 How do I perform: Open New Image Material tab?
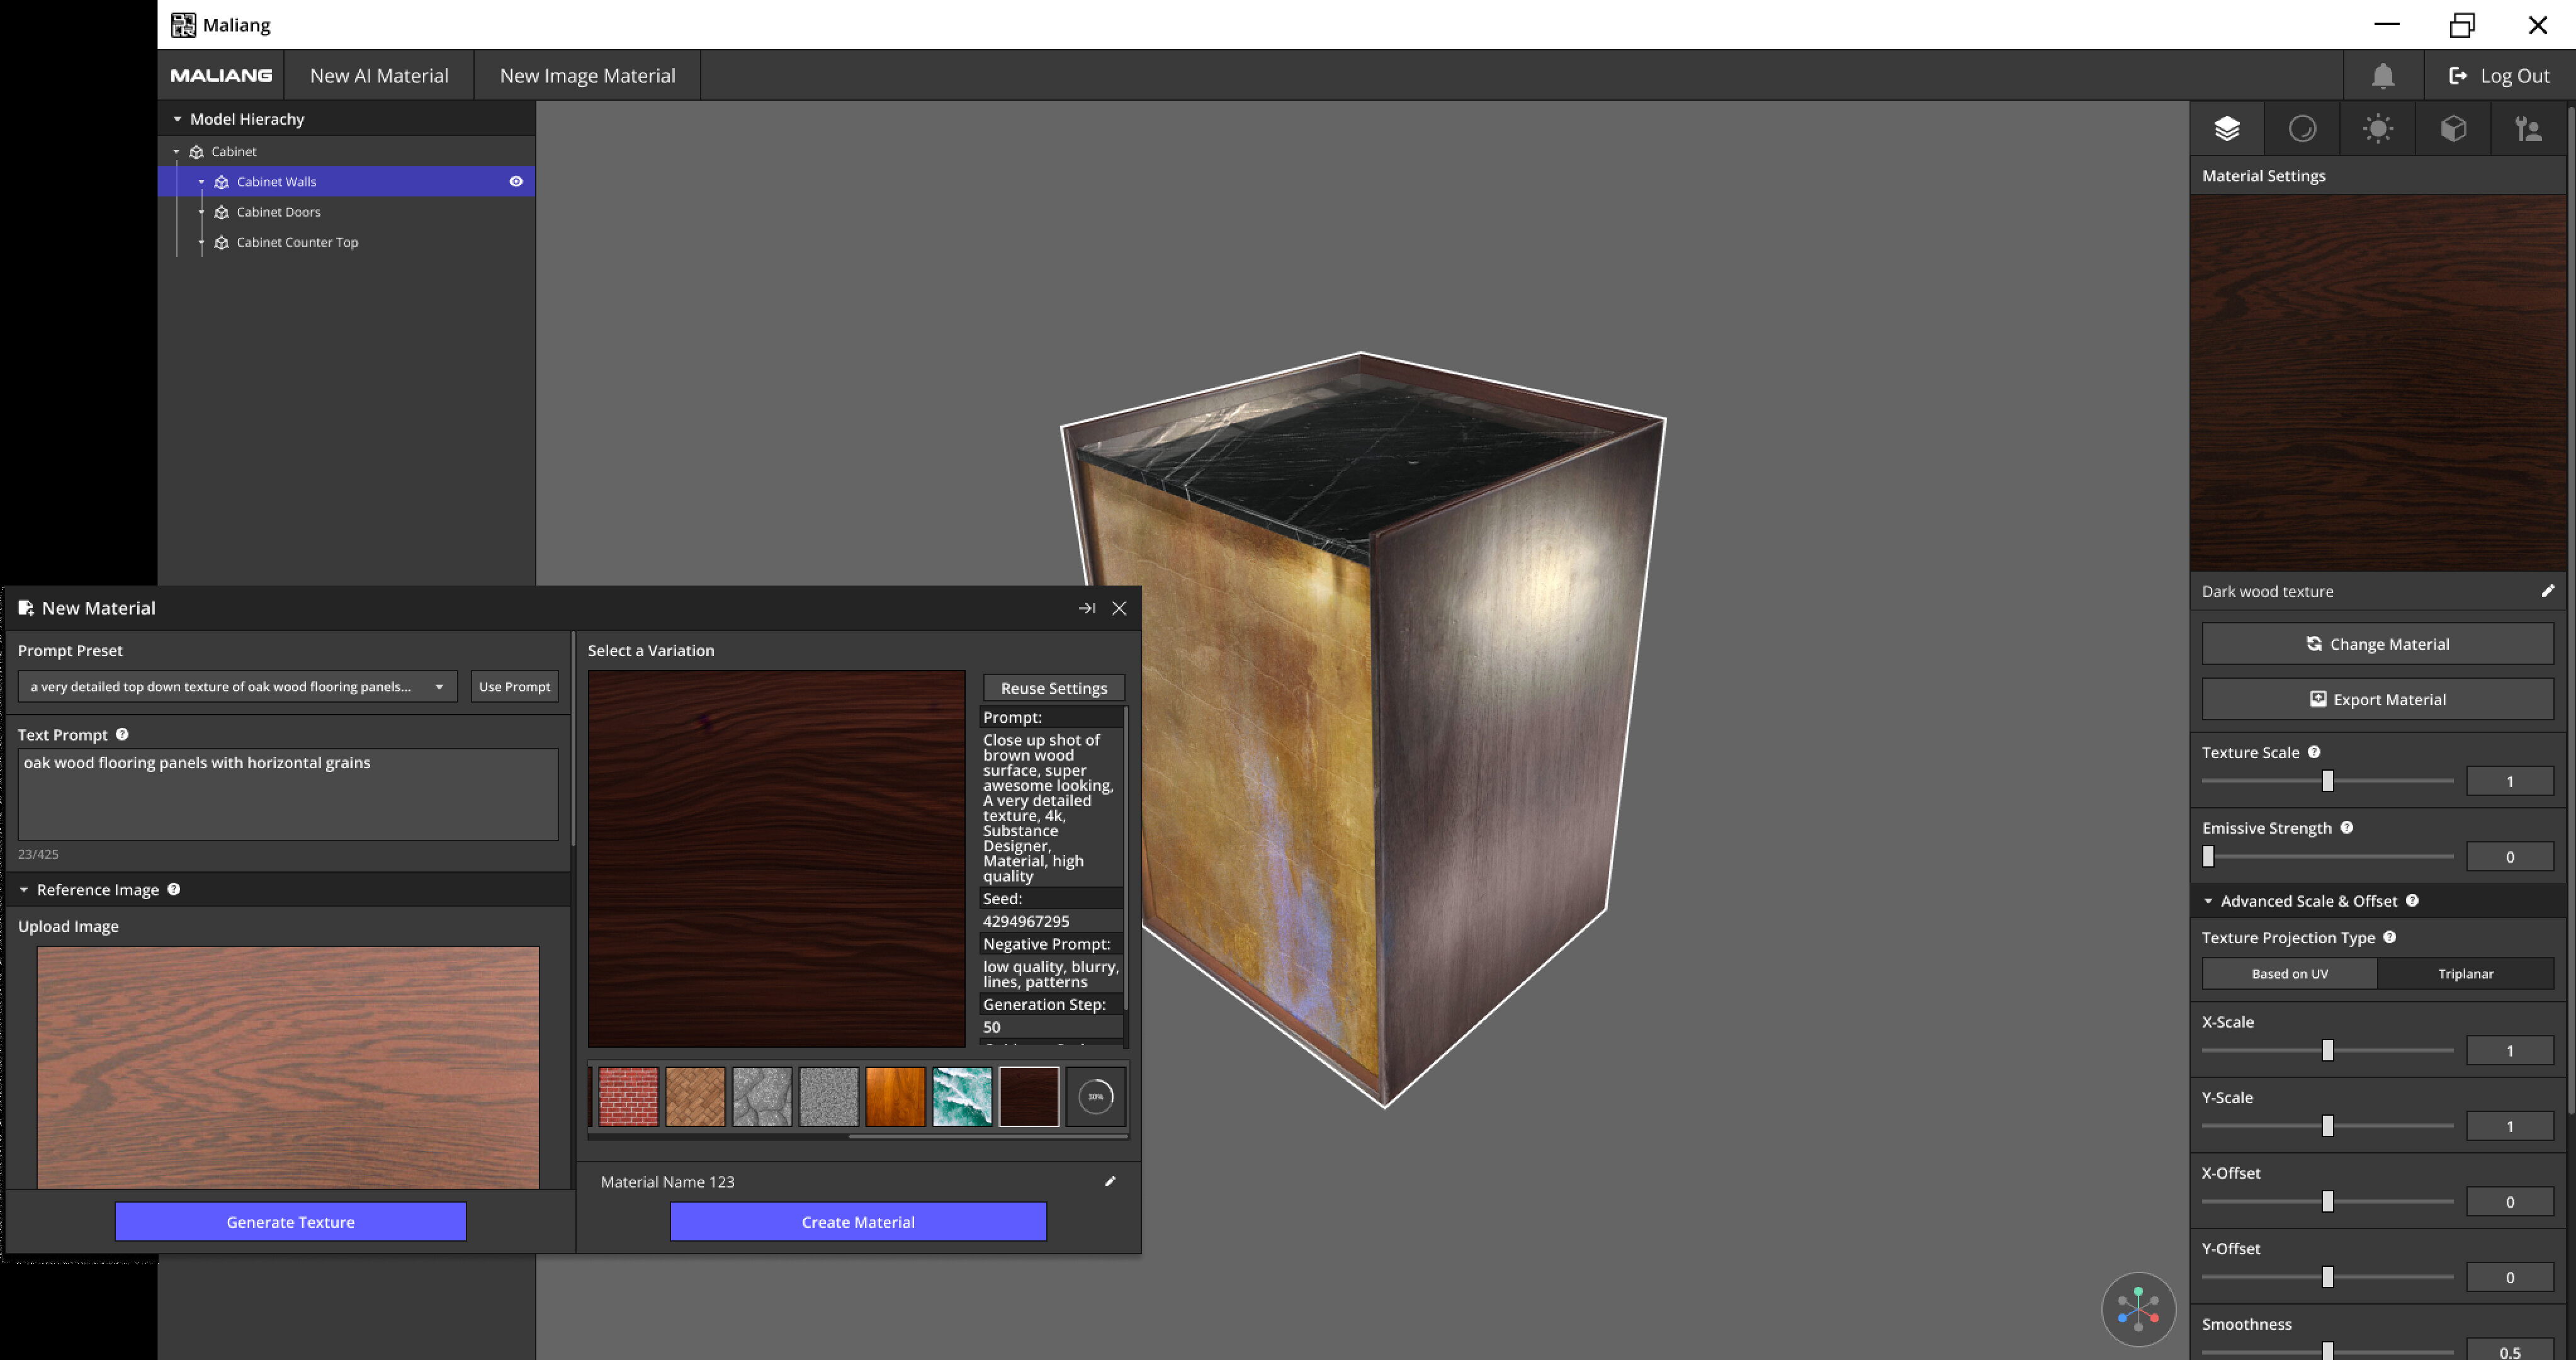coord(587,76)
